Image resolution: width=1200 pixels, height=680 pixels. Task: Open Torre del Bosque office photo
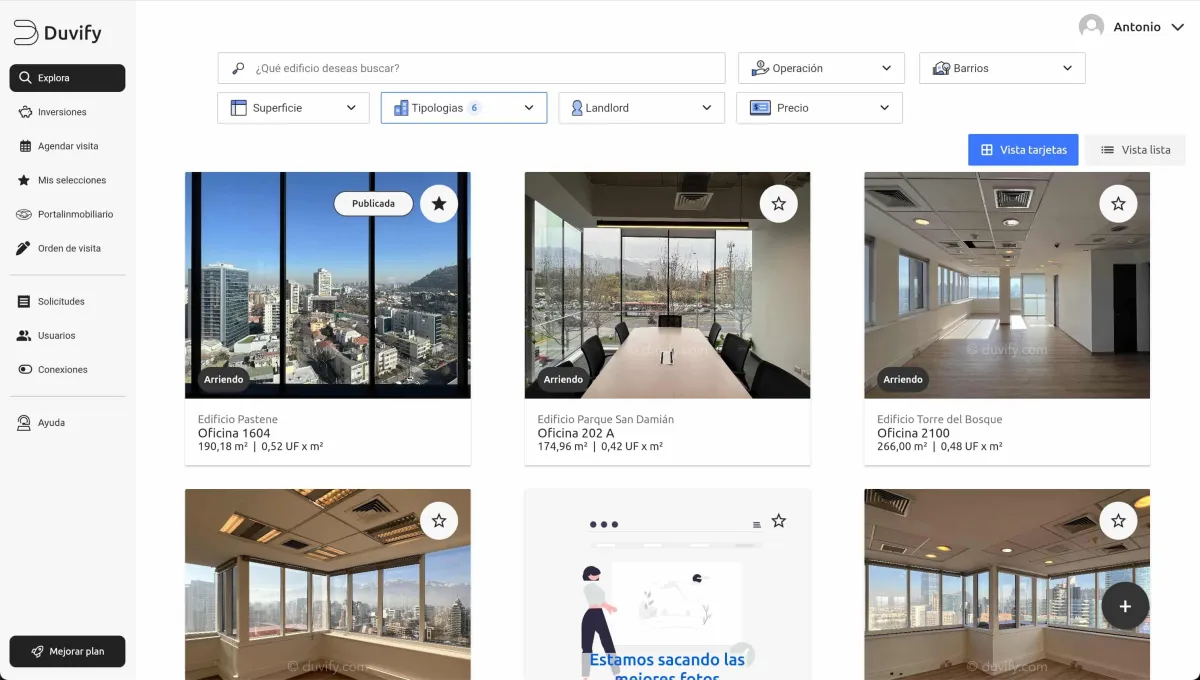[1007, 285]
